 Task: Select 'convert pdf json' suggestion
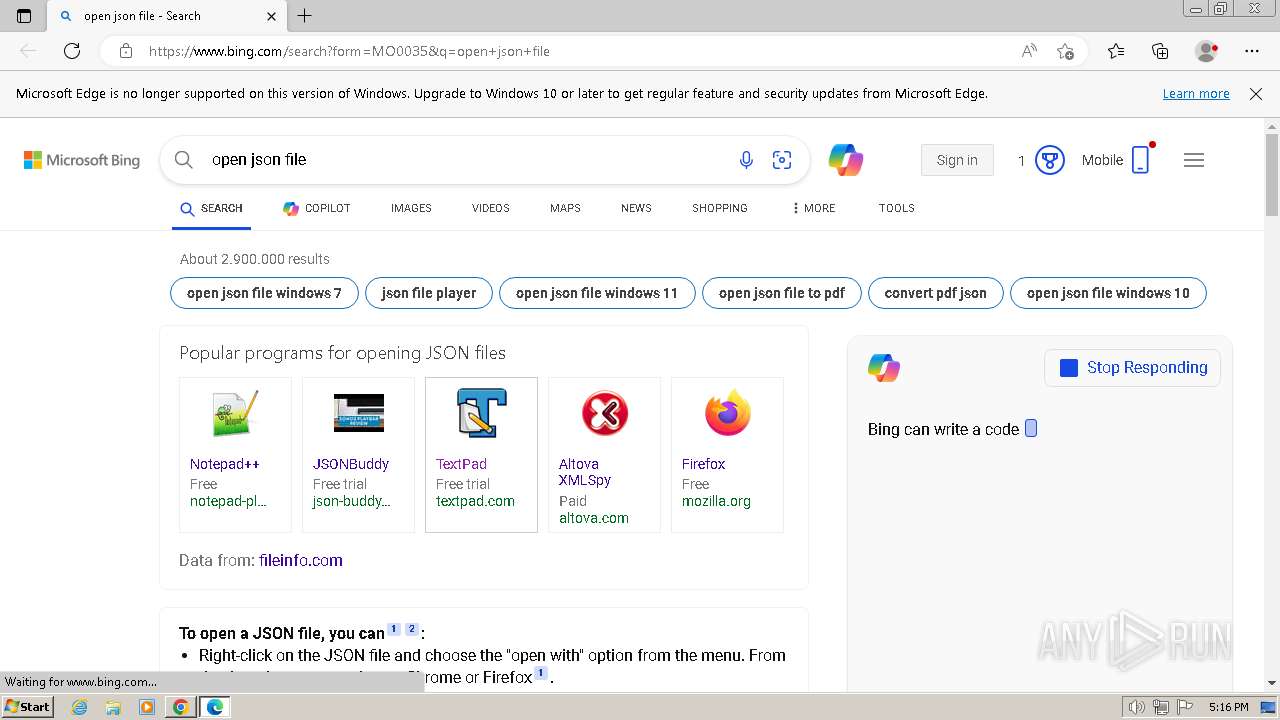(936, 293)
